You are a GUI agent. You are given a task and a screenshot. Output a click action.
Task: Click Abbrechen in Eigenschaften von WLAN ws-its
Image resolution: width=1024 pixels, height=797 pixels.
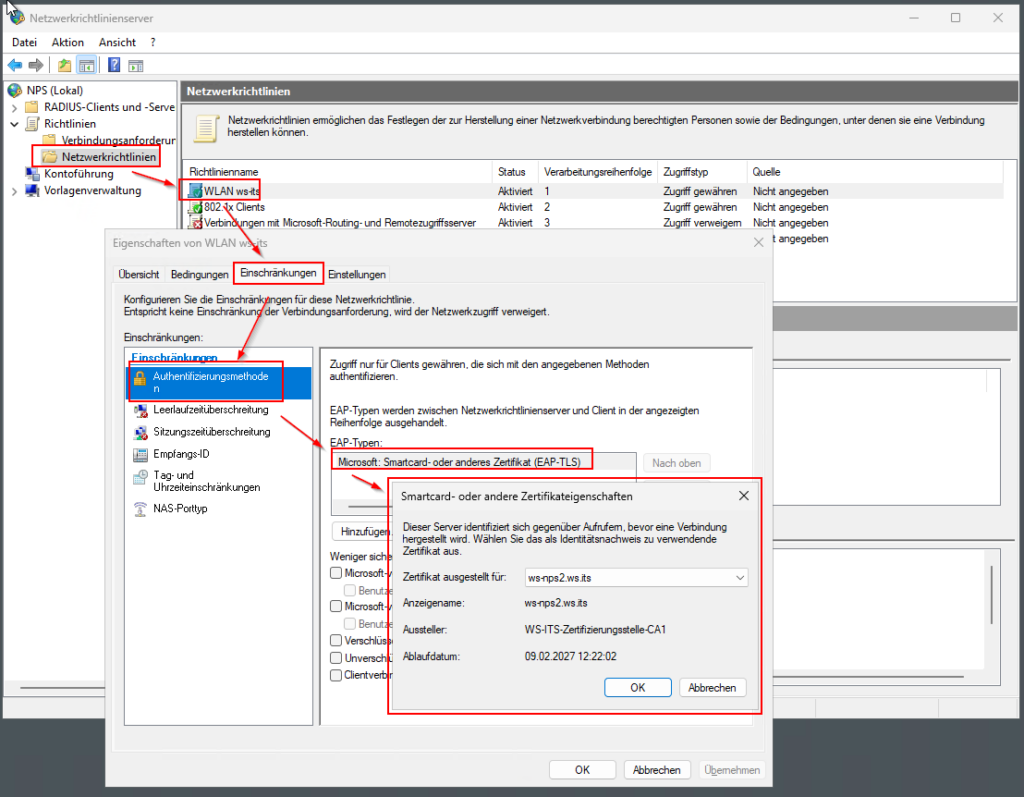click(x=656, y=770)
